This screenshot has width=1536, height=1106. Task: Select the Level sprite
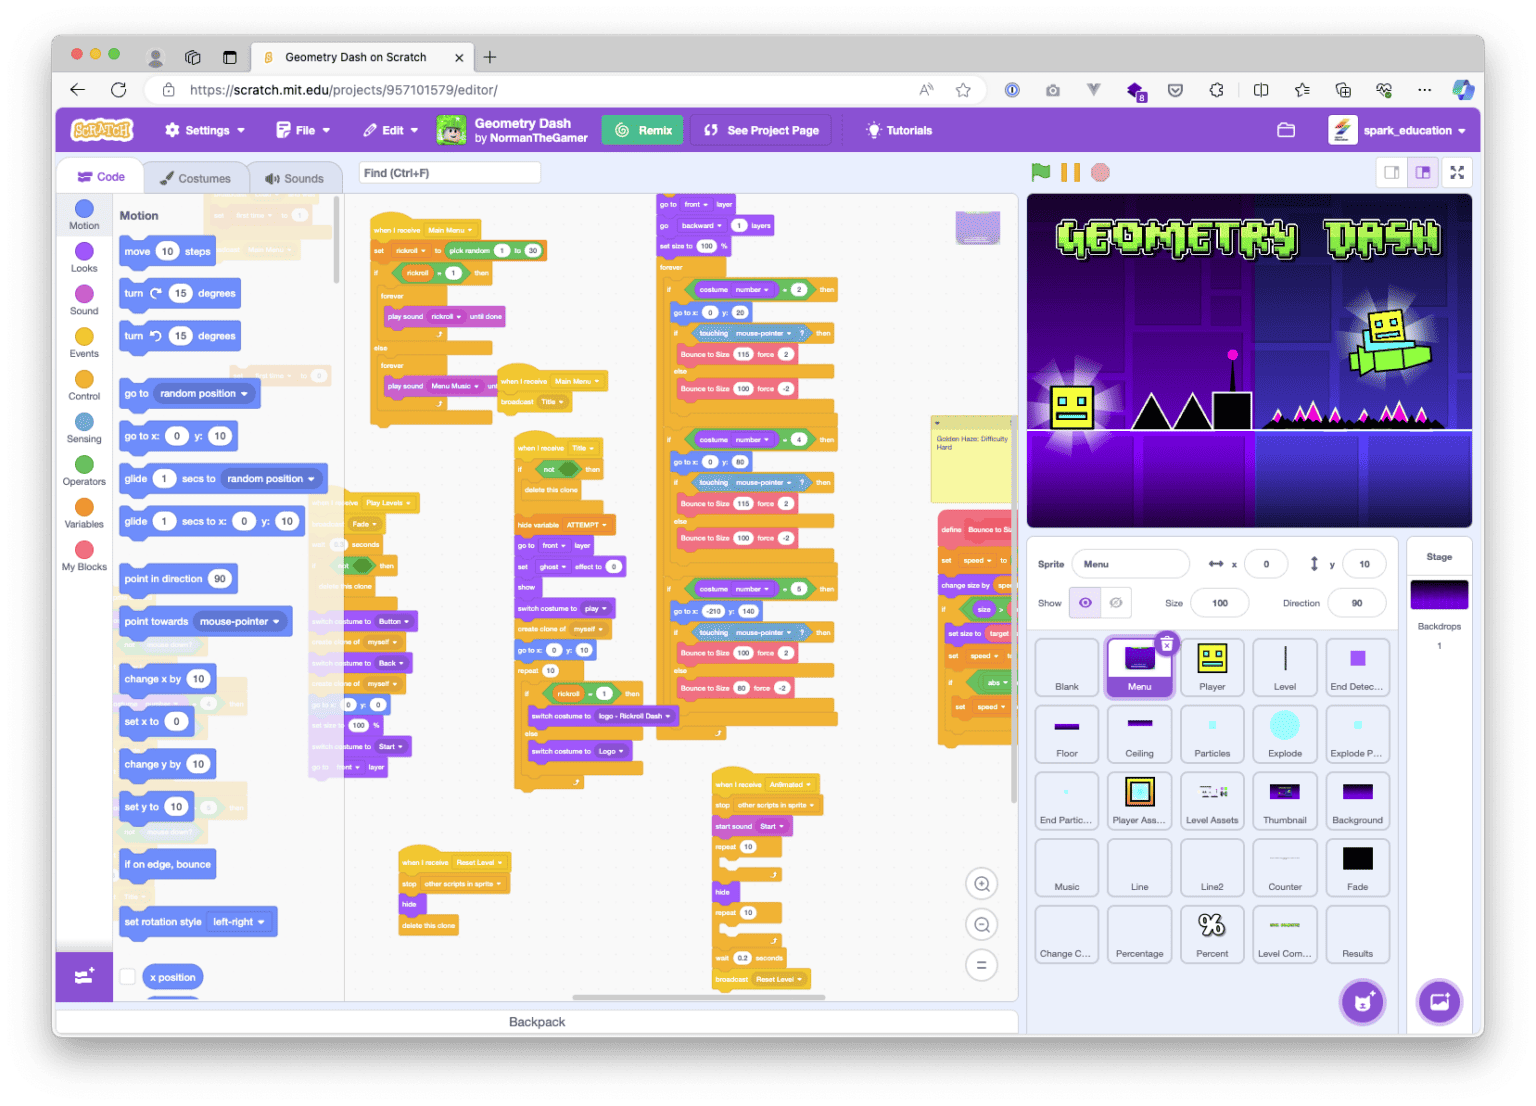1285,667
